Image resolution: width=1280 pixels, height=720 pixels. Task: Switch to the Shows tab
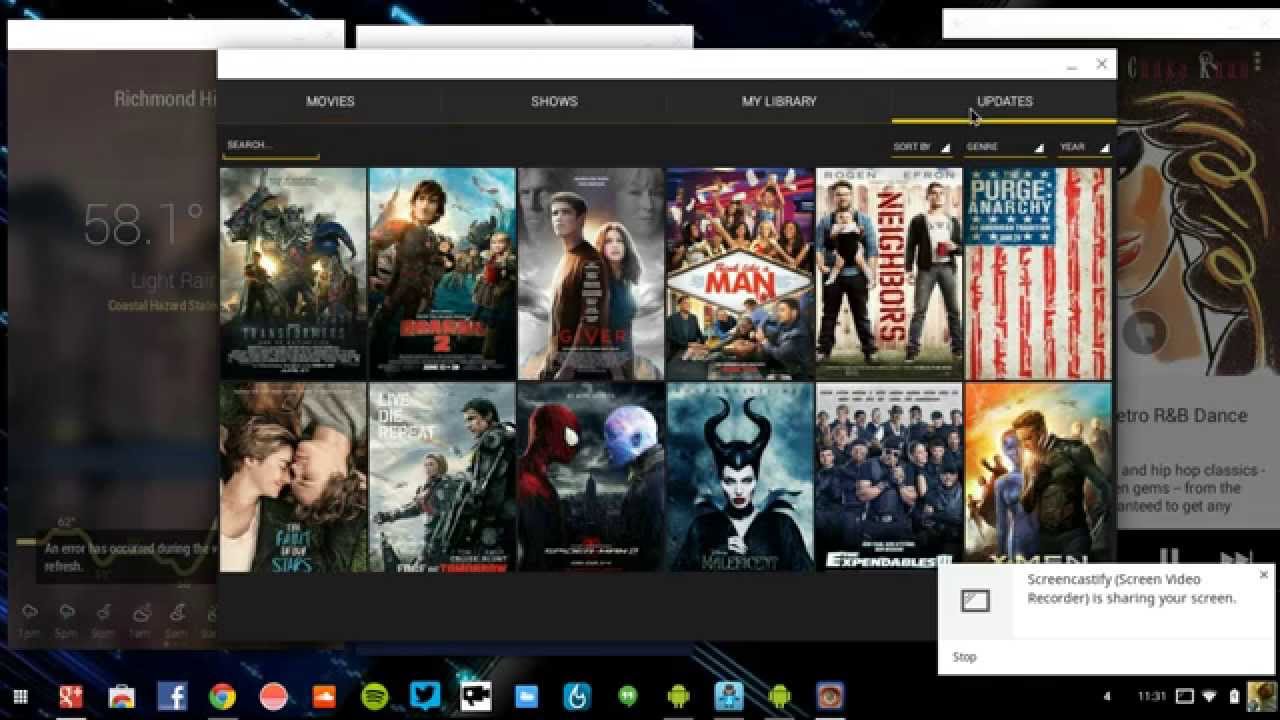coord(554,101)
